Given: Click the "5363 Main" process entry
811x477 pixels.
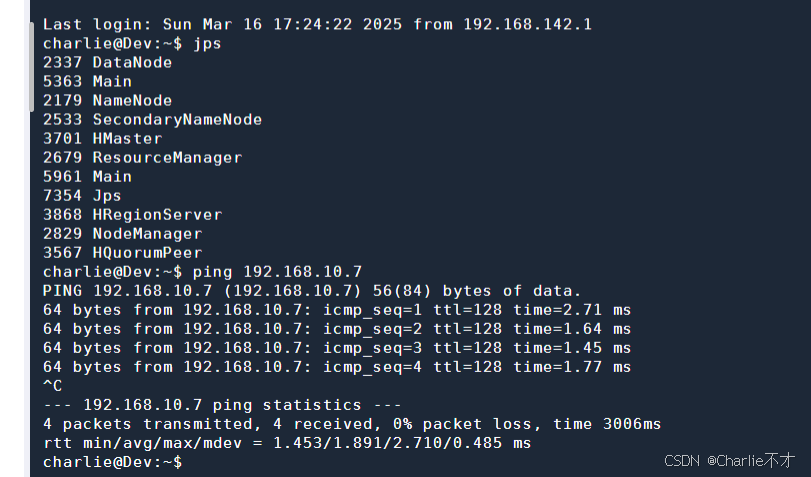Looking at the screenshot, I should point(87,81).
